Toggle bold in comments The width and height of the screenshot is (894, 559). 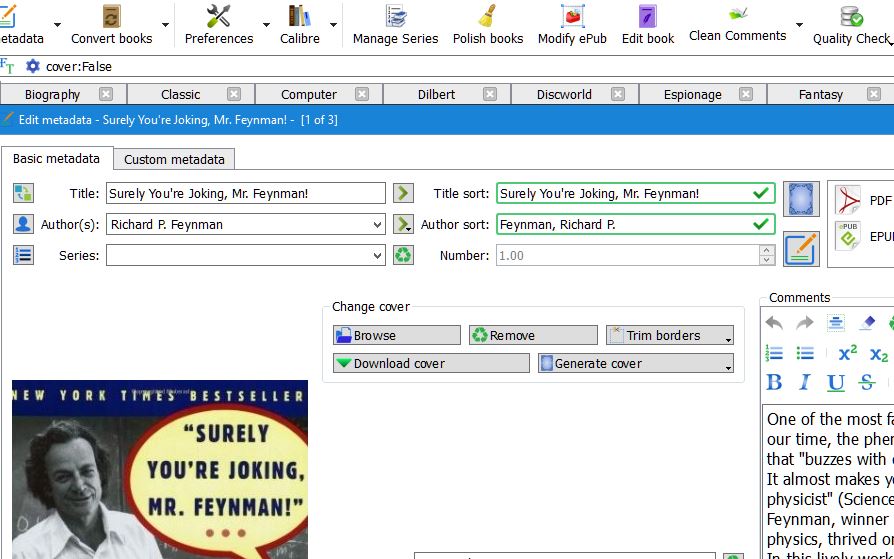point(774,382)
